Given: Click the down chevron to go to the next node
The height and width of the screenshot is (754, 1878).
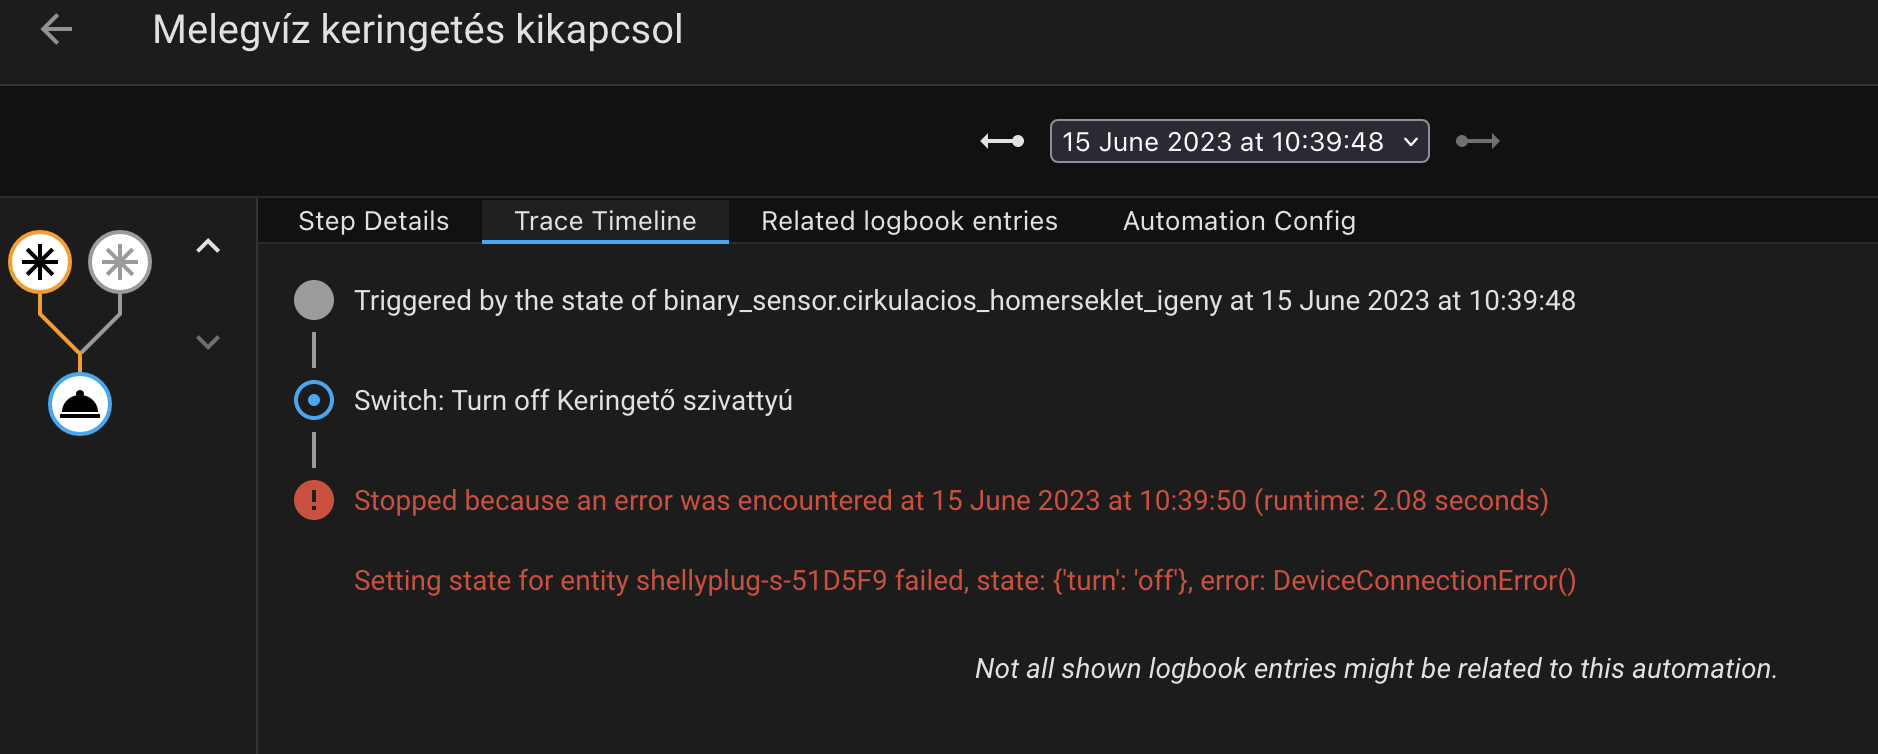Looking at the screenshot, I should point(208,342).
